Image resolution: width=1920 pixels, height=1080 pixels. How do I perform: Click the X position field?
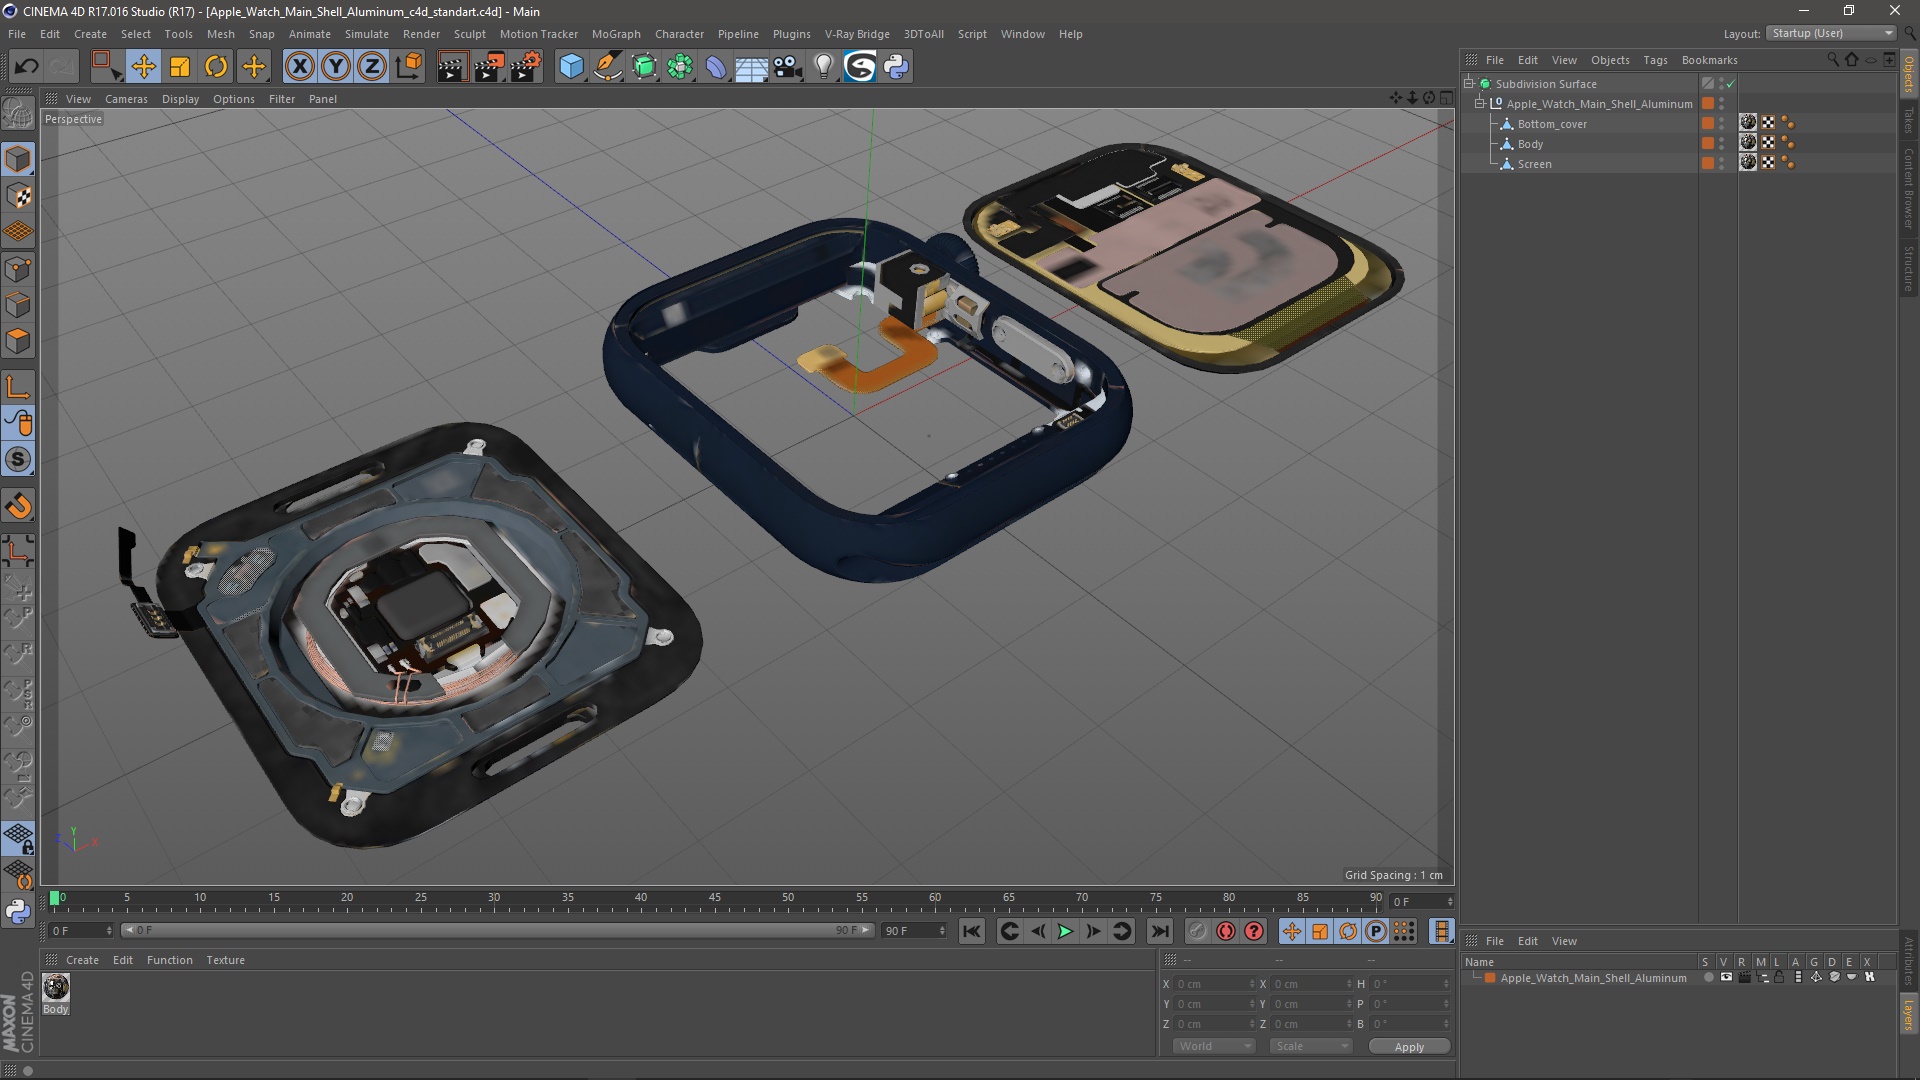tap(1213, 984)
